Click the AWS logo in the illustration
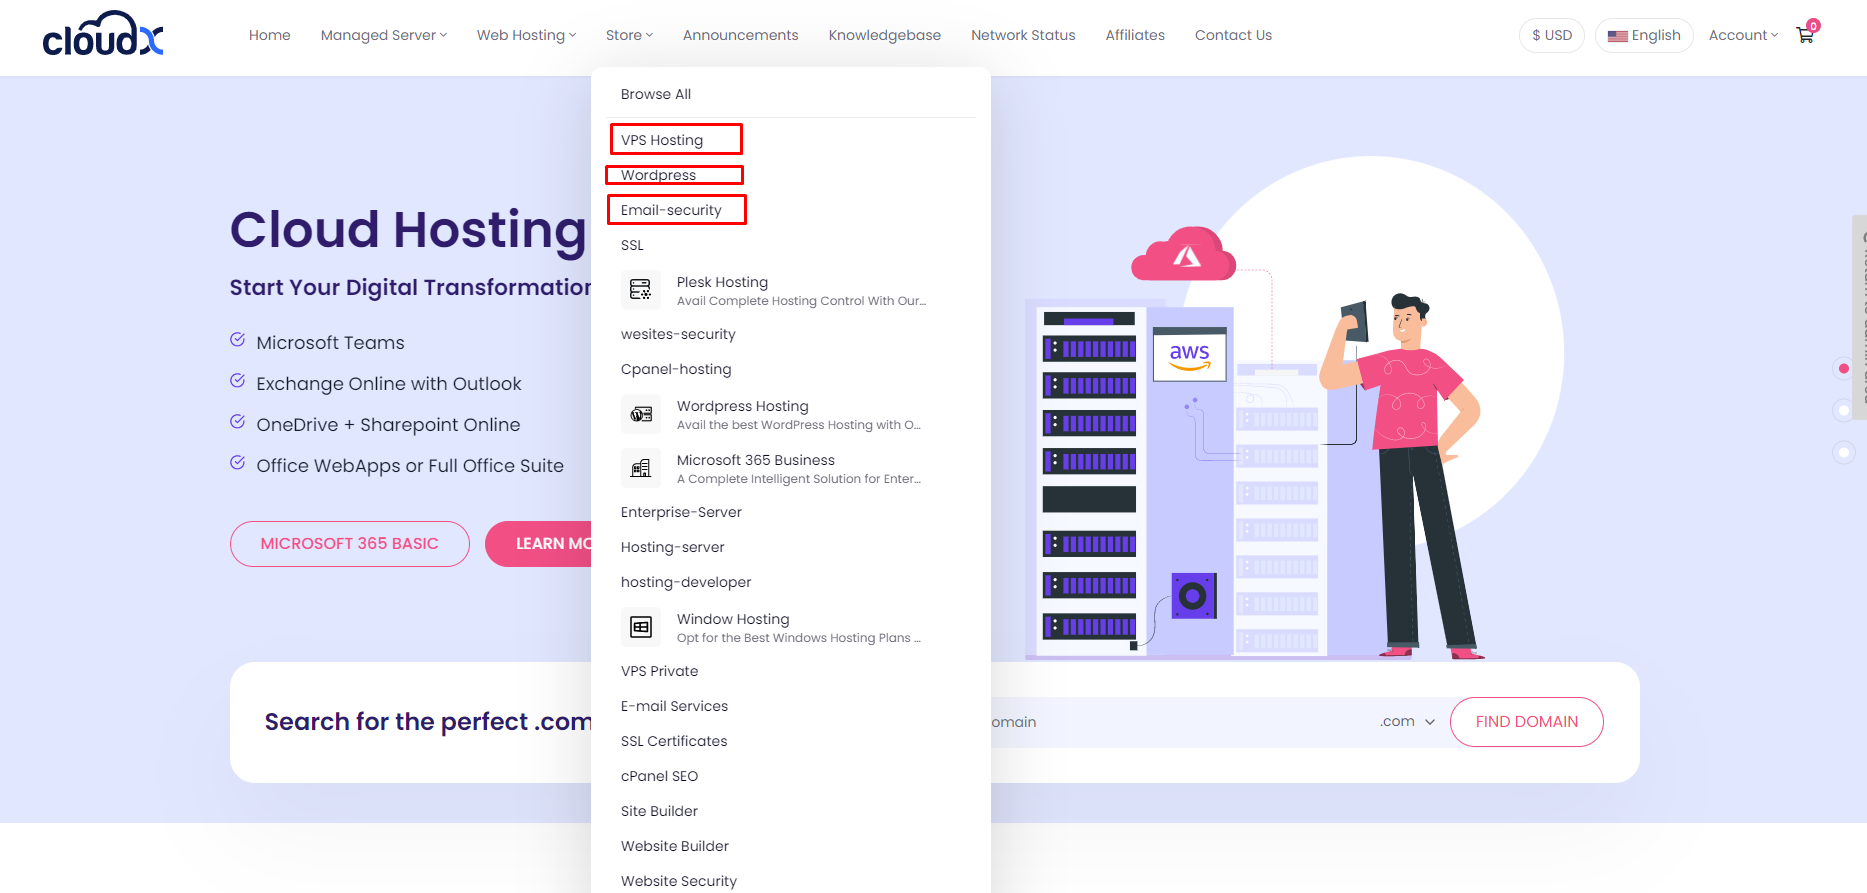This screenshot has height=893, width=1867. [x=1189, y=355]
